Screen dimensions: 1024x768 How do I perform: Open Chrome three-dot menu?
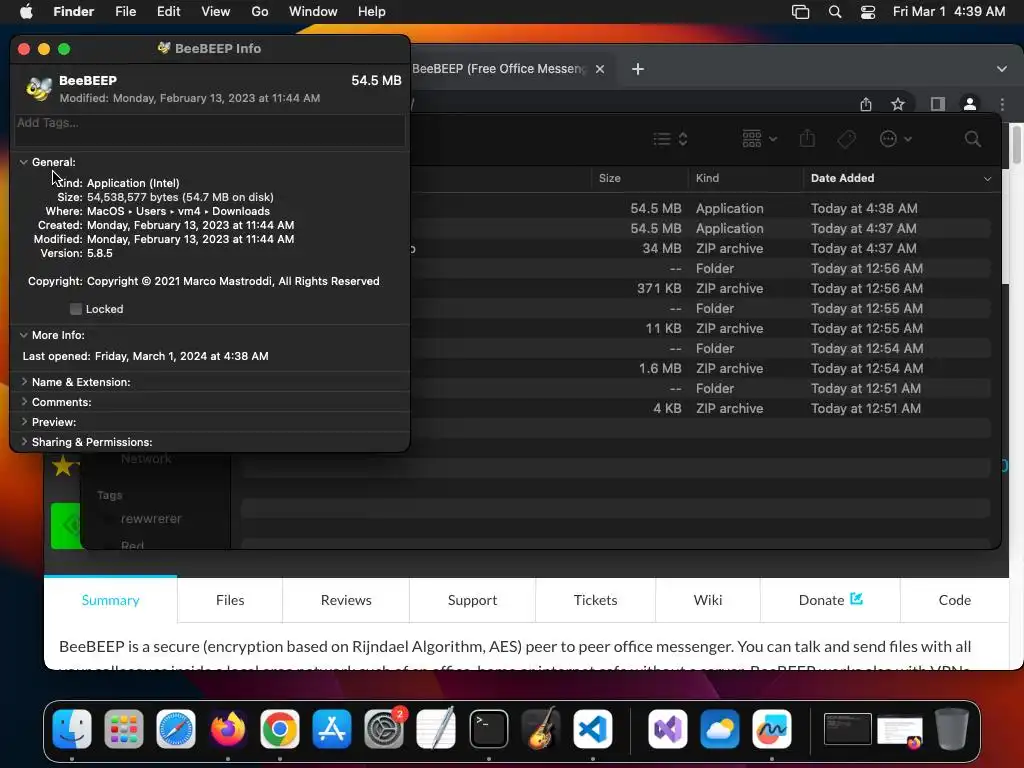1002,104
